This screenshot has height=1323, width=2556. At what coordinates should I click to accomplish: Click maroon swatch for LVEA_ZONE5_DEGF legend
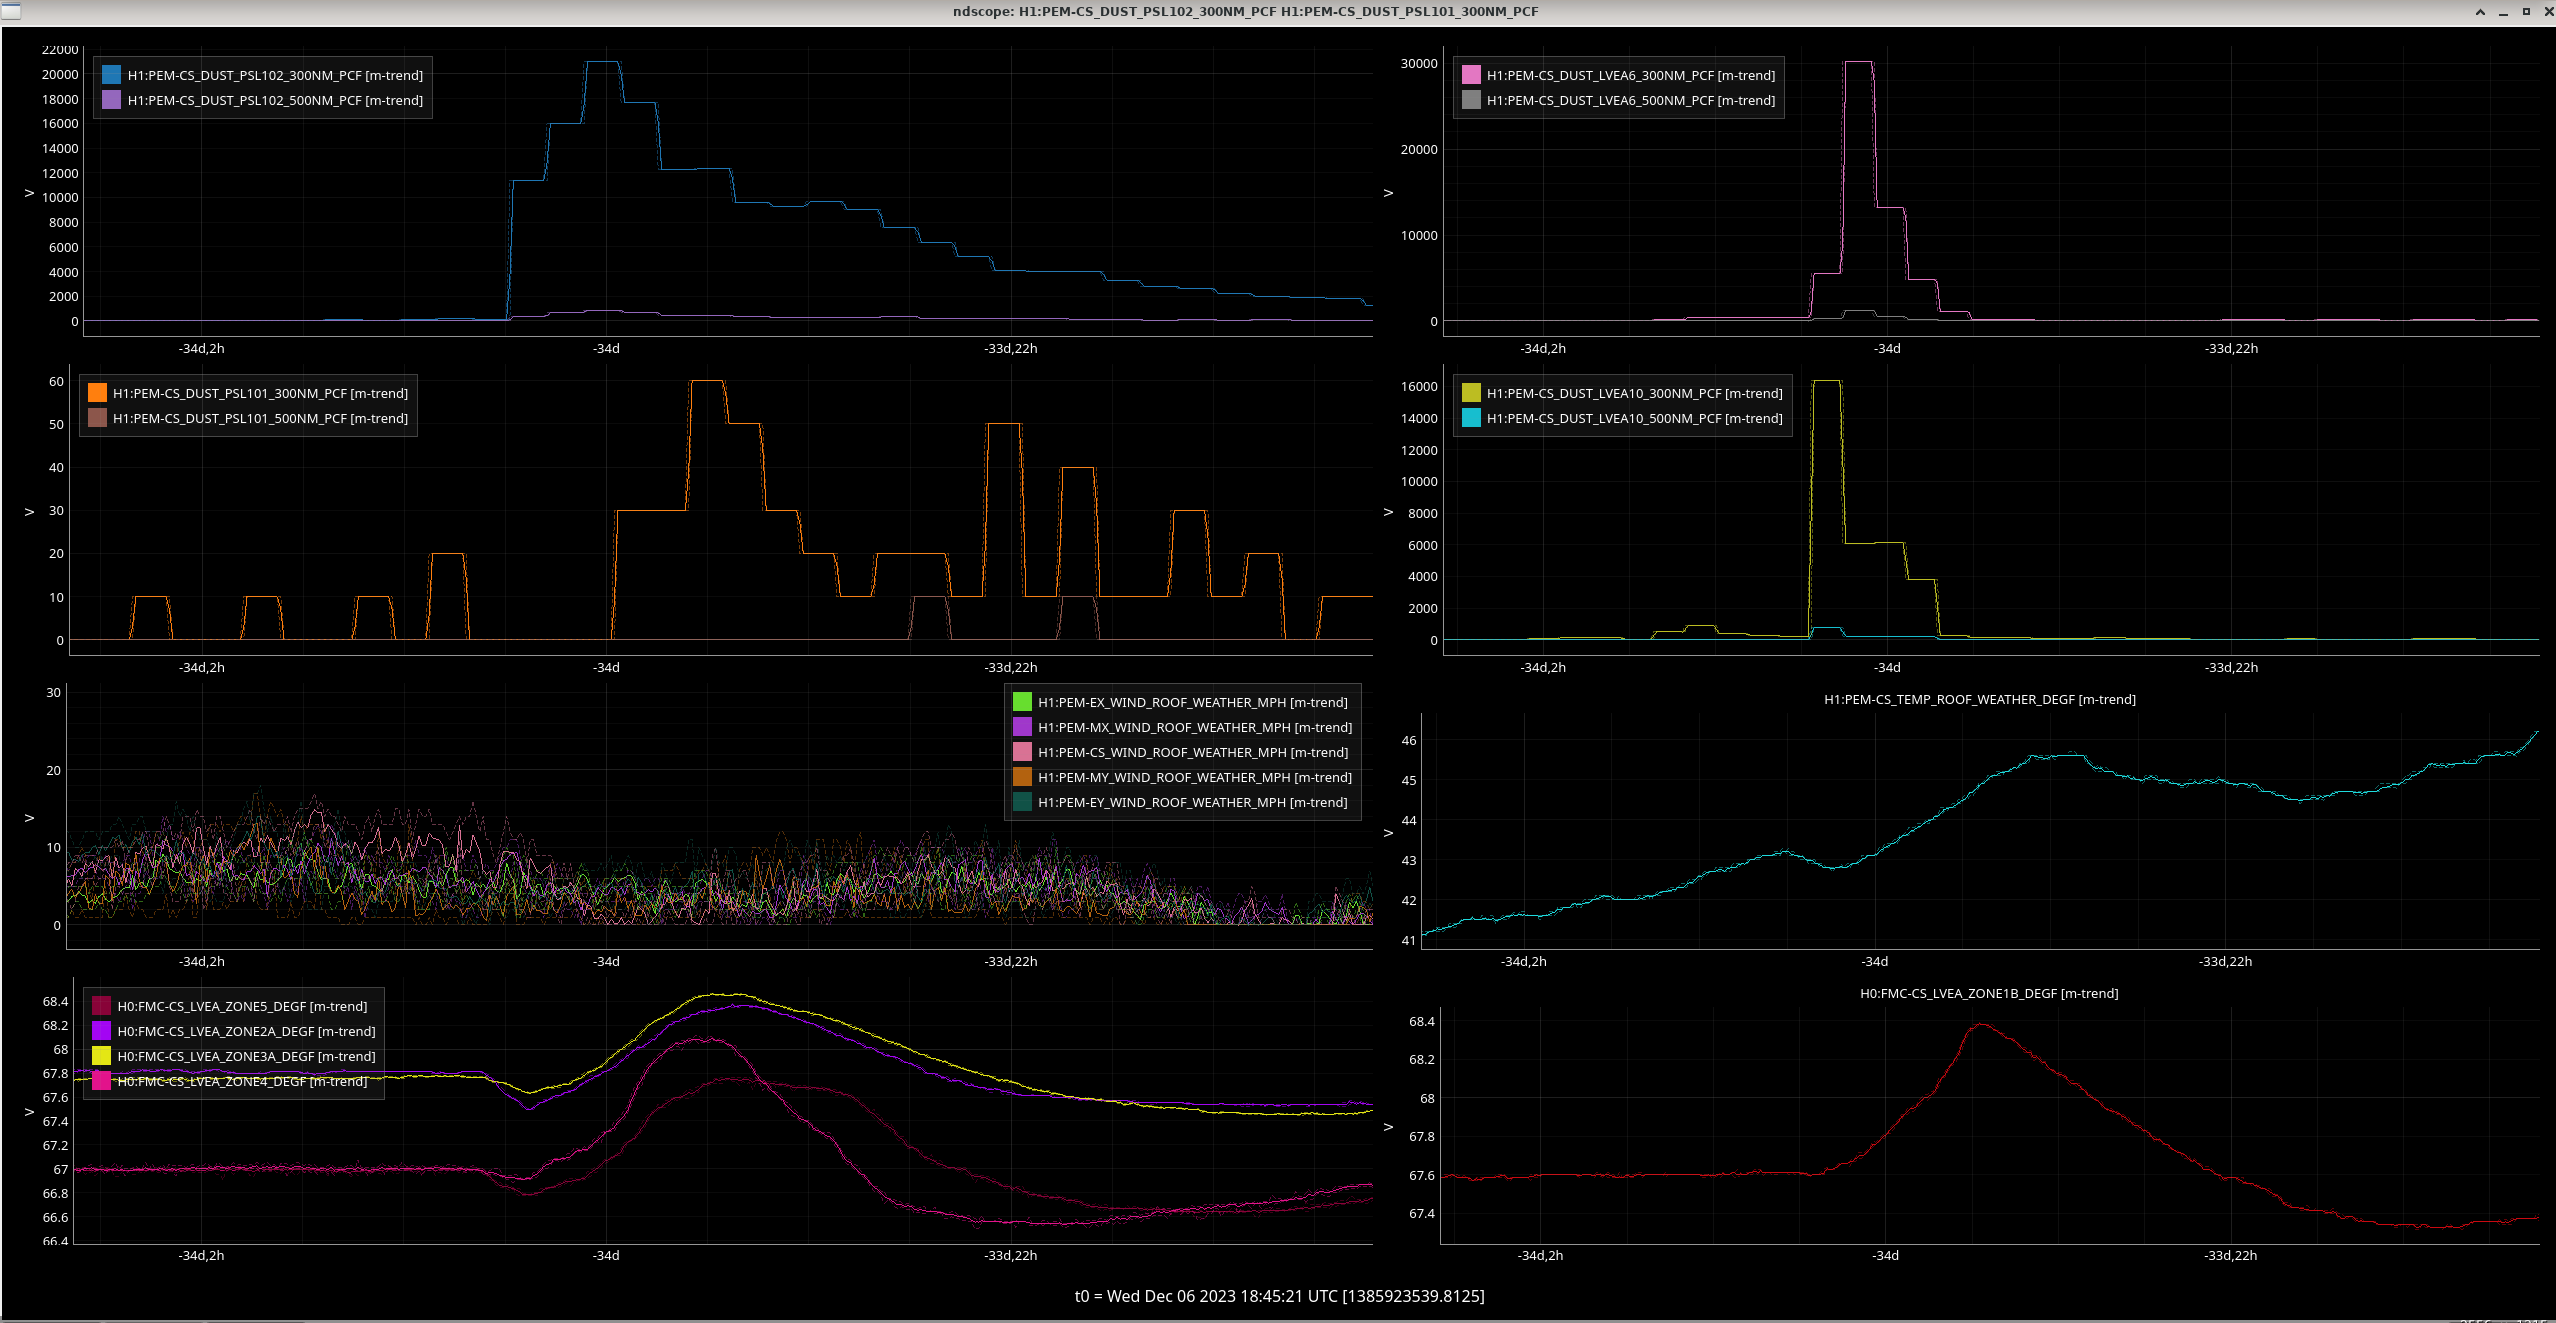click(x=101, y=1006)
